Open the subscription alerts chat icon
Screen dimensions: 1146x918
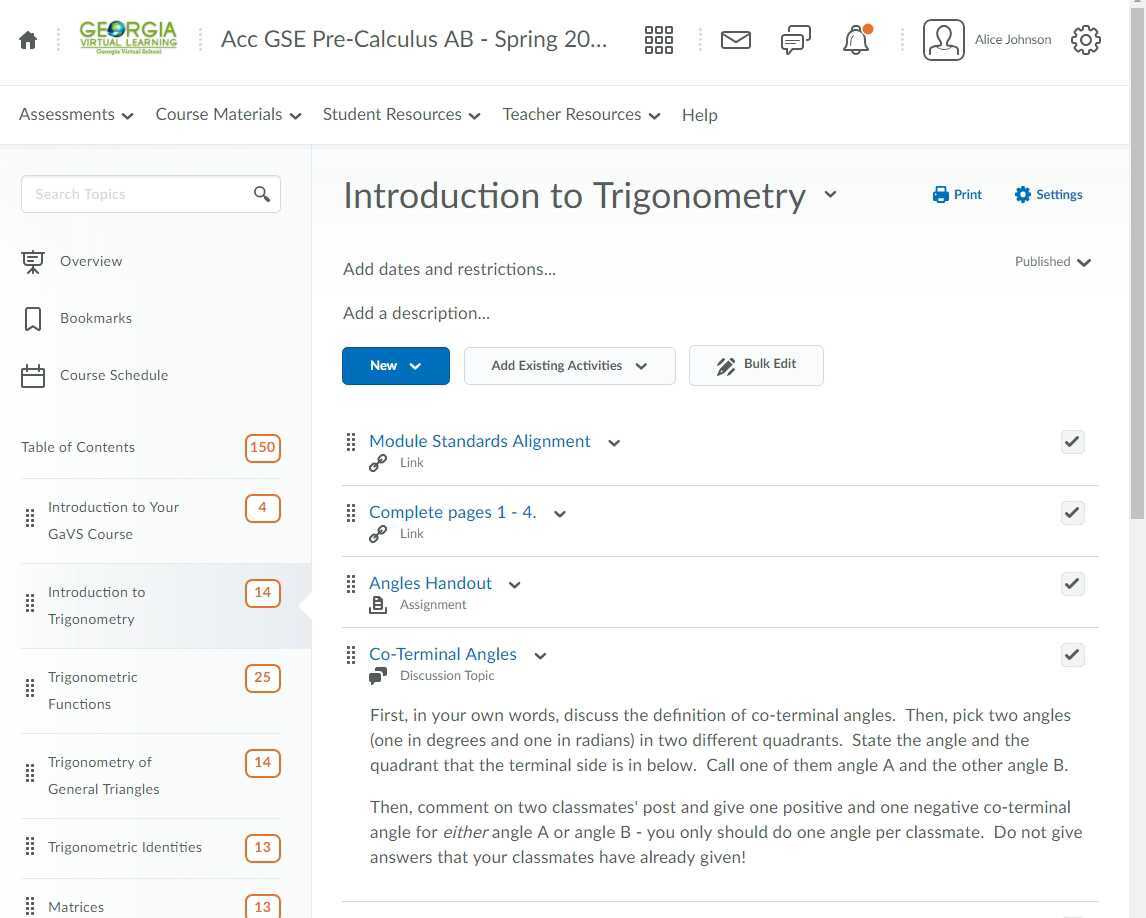pyautogui.click(x=795, y=40)
